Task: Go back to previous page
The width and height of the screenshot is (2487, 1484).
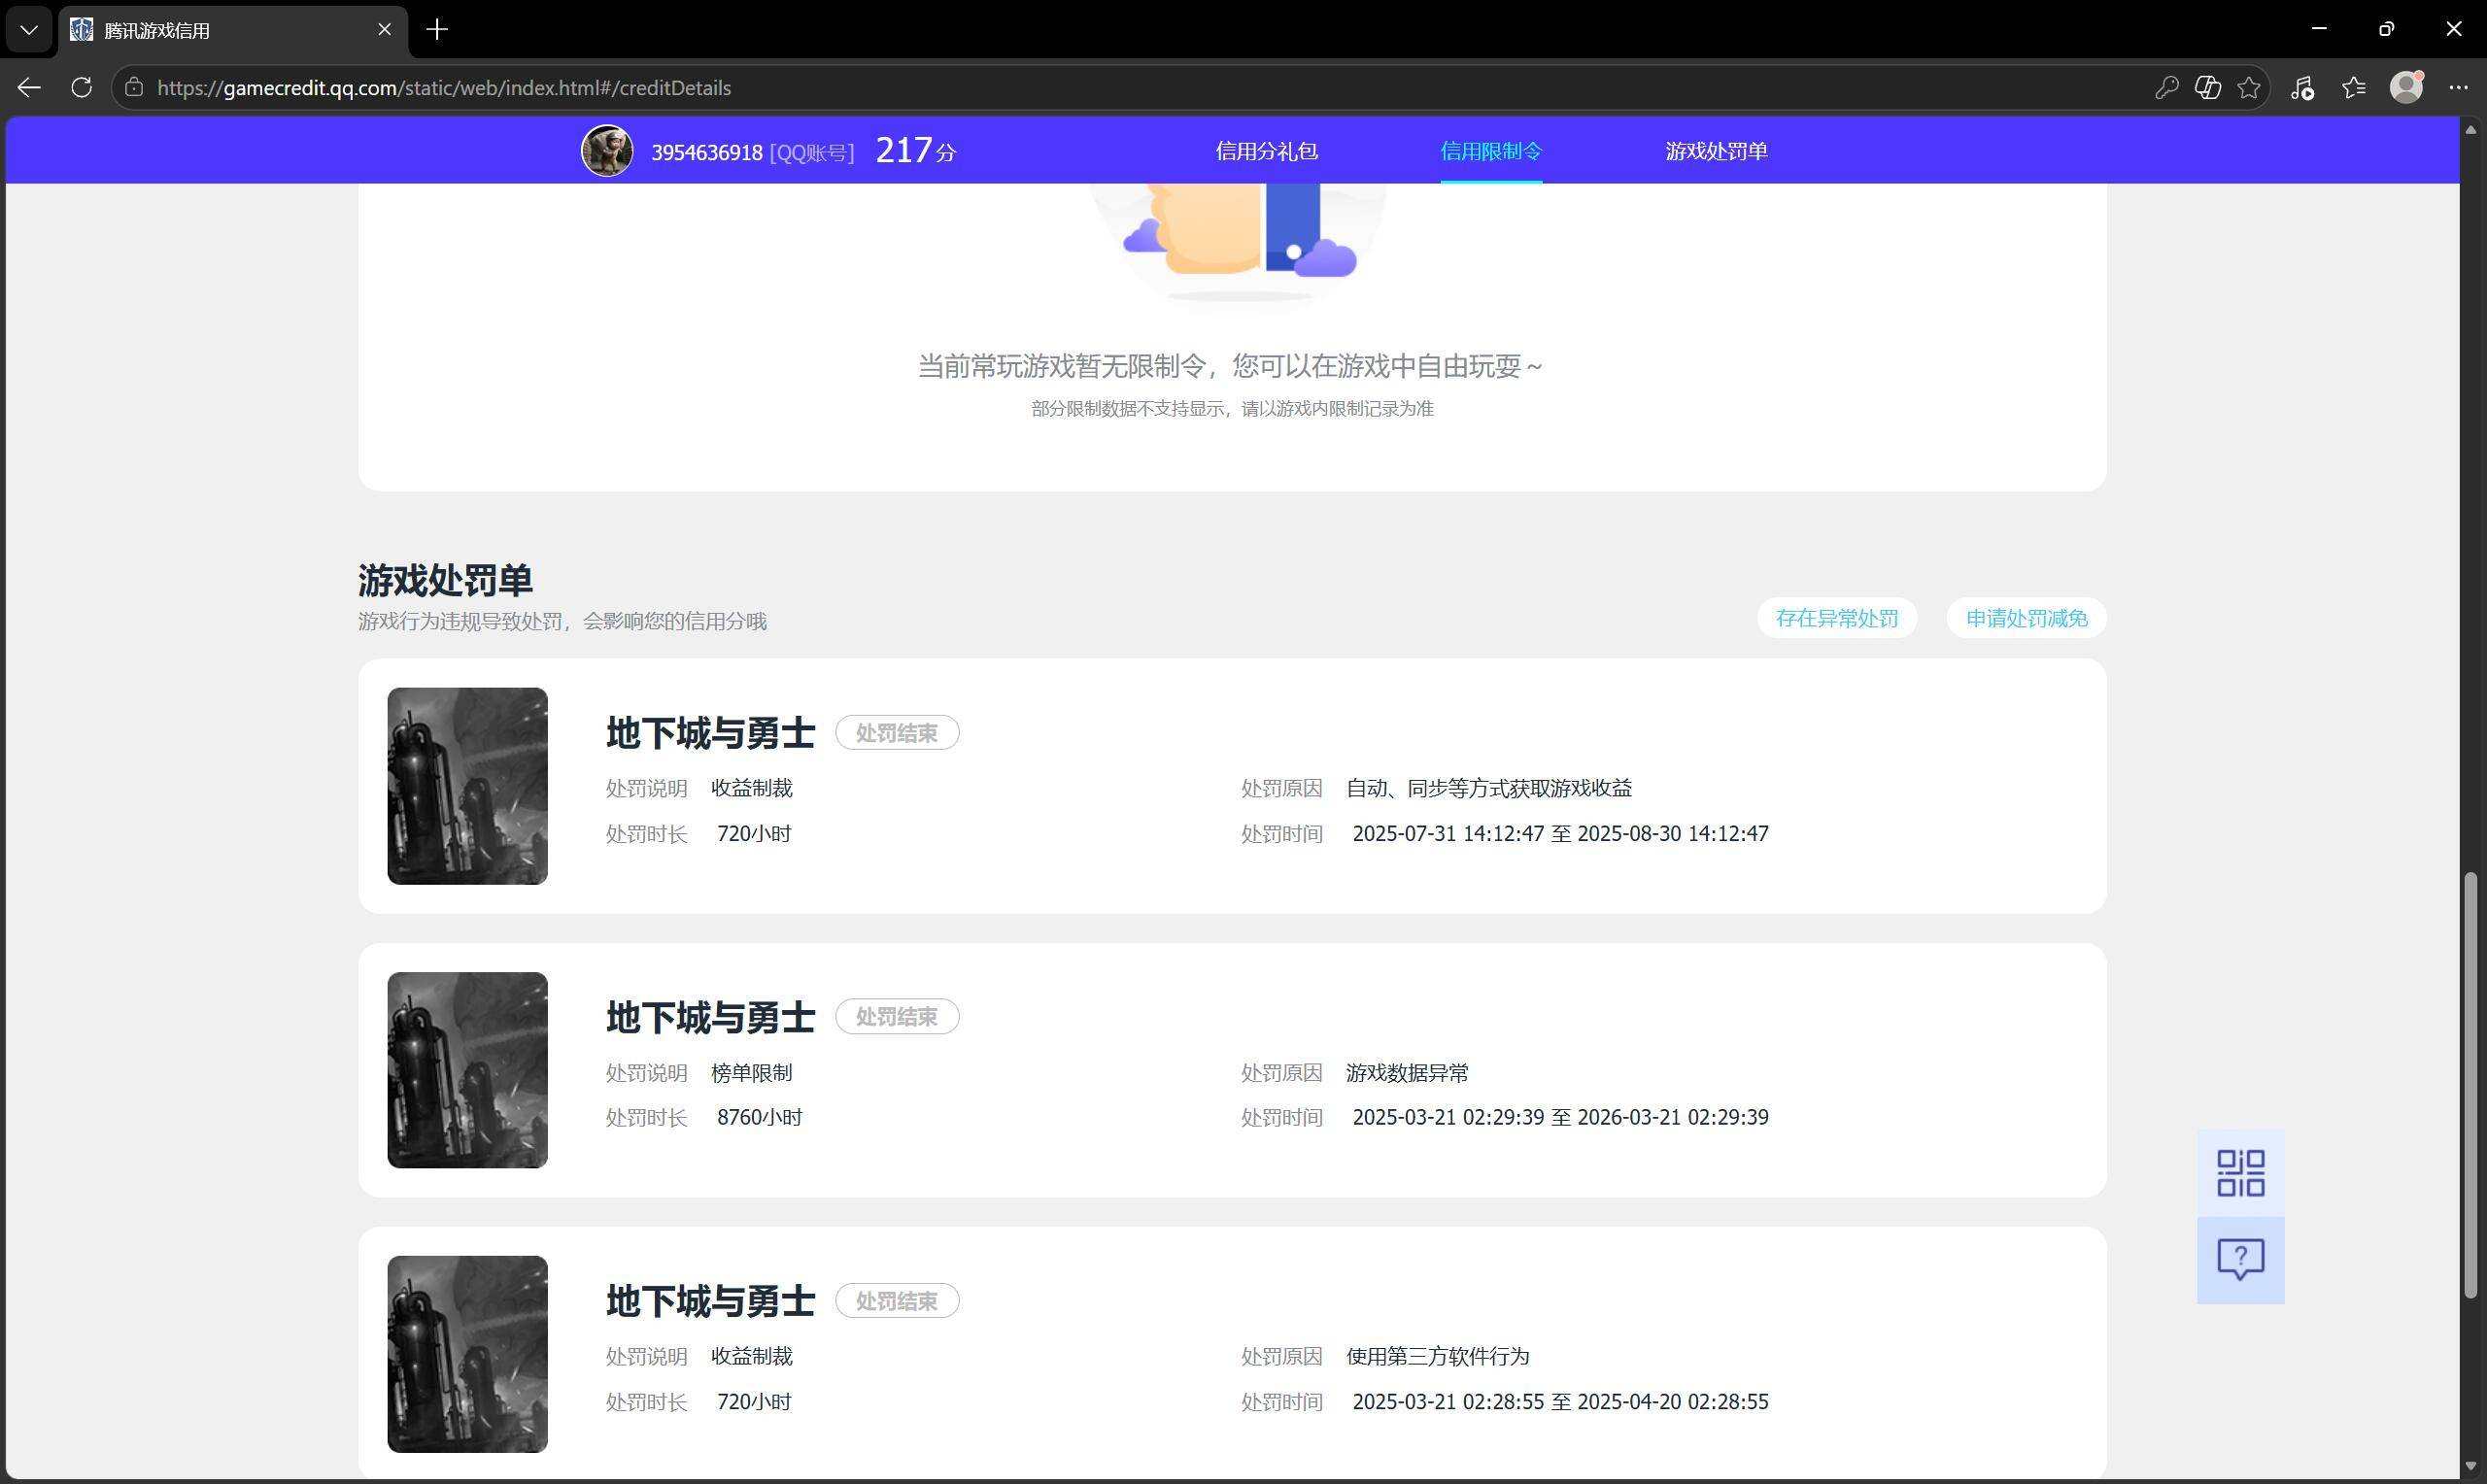Action: coord(29,88)
